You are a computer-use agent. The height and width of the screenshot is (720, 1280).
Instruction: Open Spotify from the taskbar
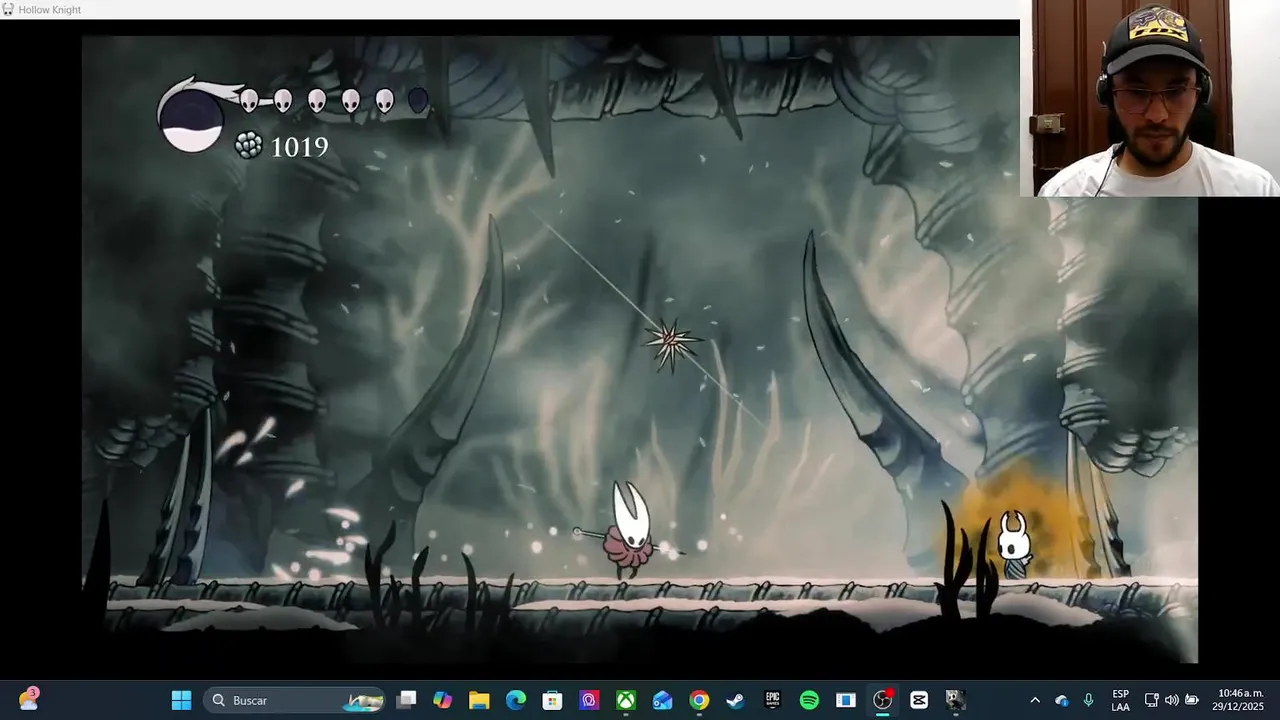[809, 700]
